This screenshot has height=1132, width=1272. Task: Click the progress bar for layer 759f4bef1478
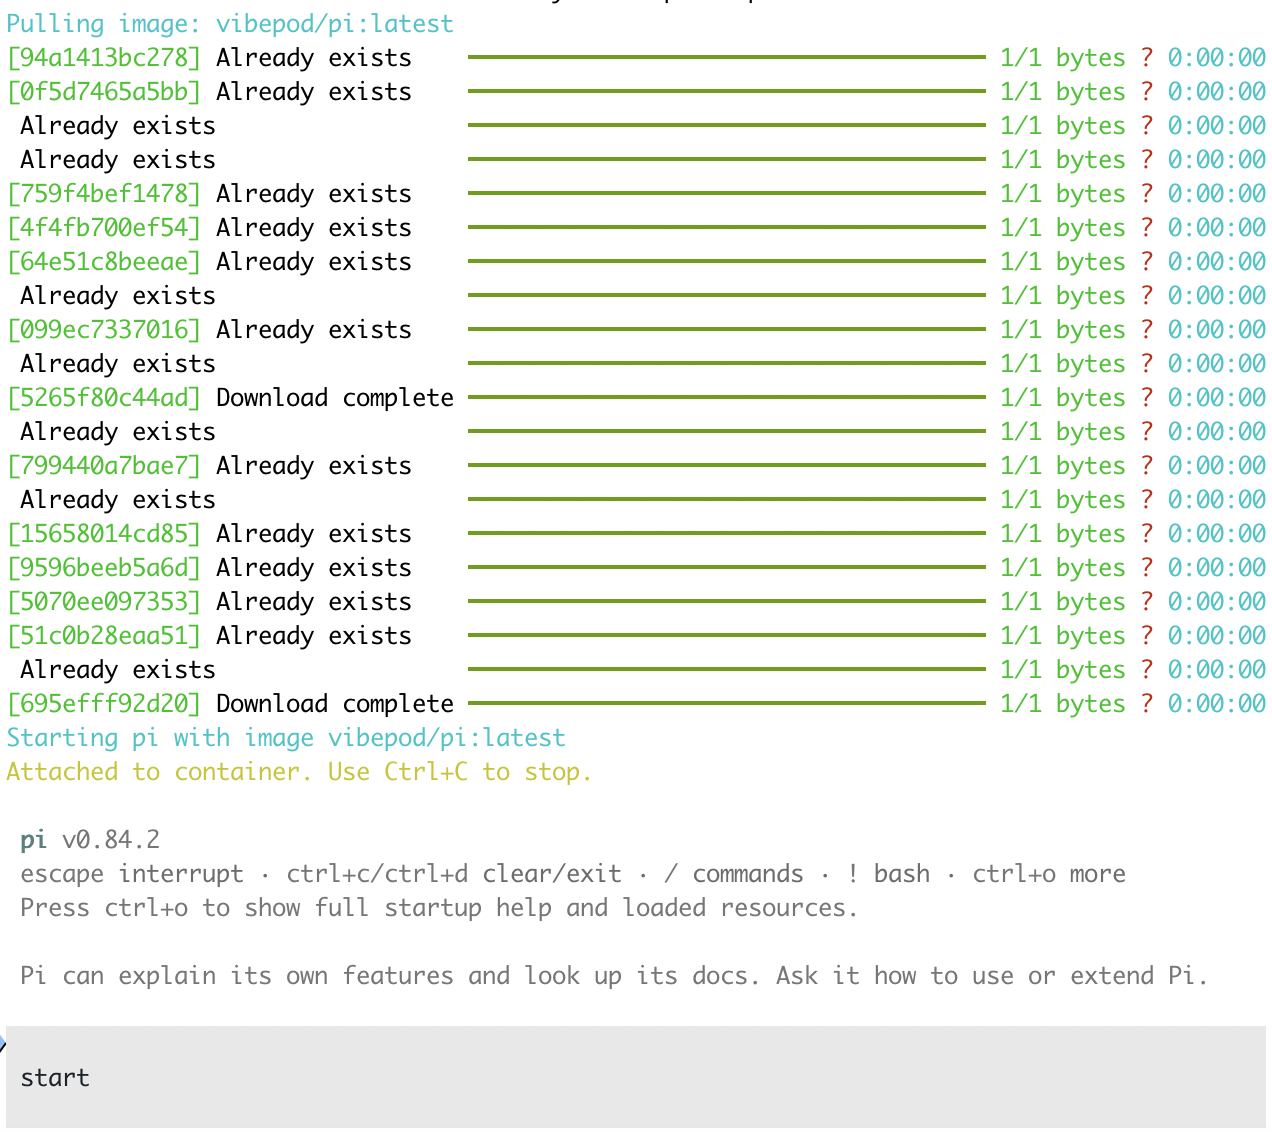[x=726, y=194]
